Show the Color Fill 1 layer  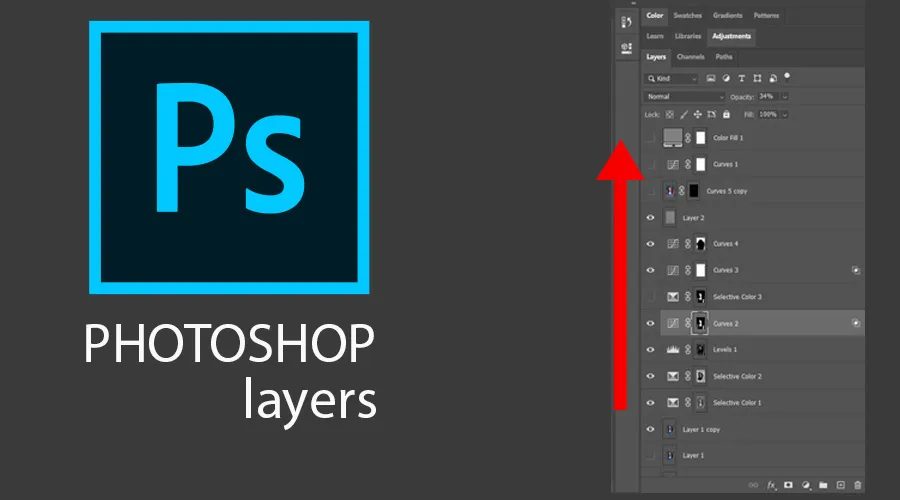[x=650, y=138]
